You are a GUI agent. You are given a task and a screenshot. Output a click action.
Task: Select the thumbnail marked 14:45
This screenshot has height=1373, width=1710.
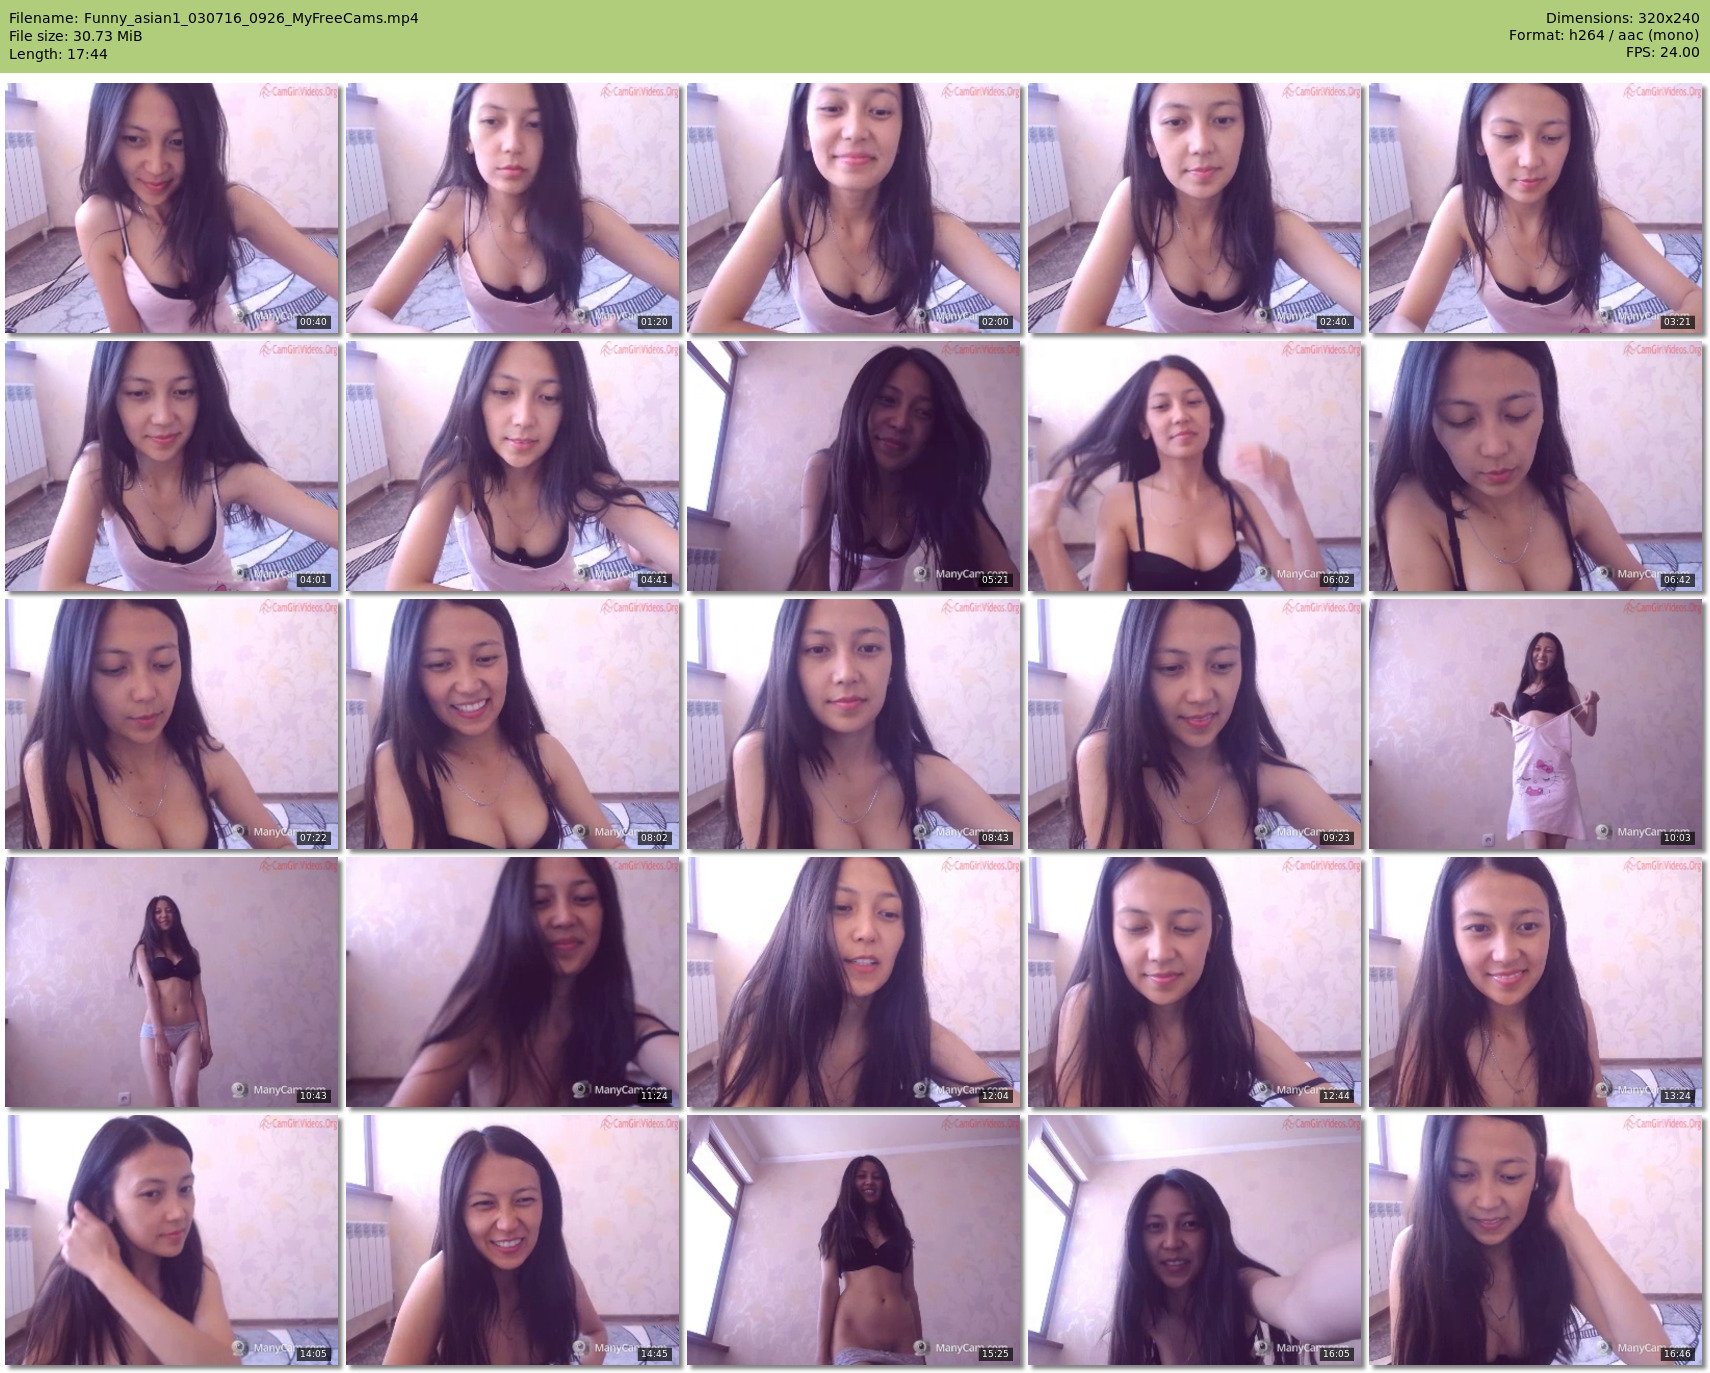coord(513,1240)
